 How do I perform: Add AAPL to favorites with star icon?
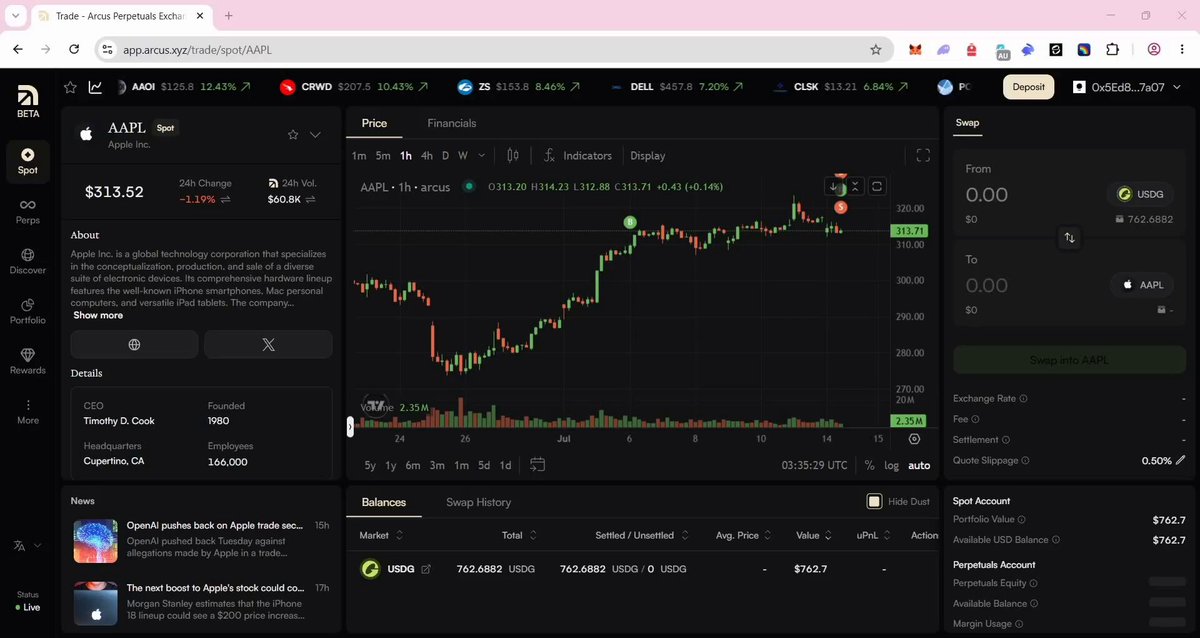point(293,134)
